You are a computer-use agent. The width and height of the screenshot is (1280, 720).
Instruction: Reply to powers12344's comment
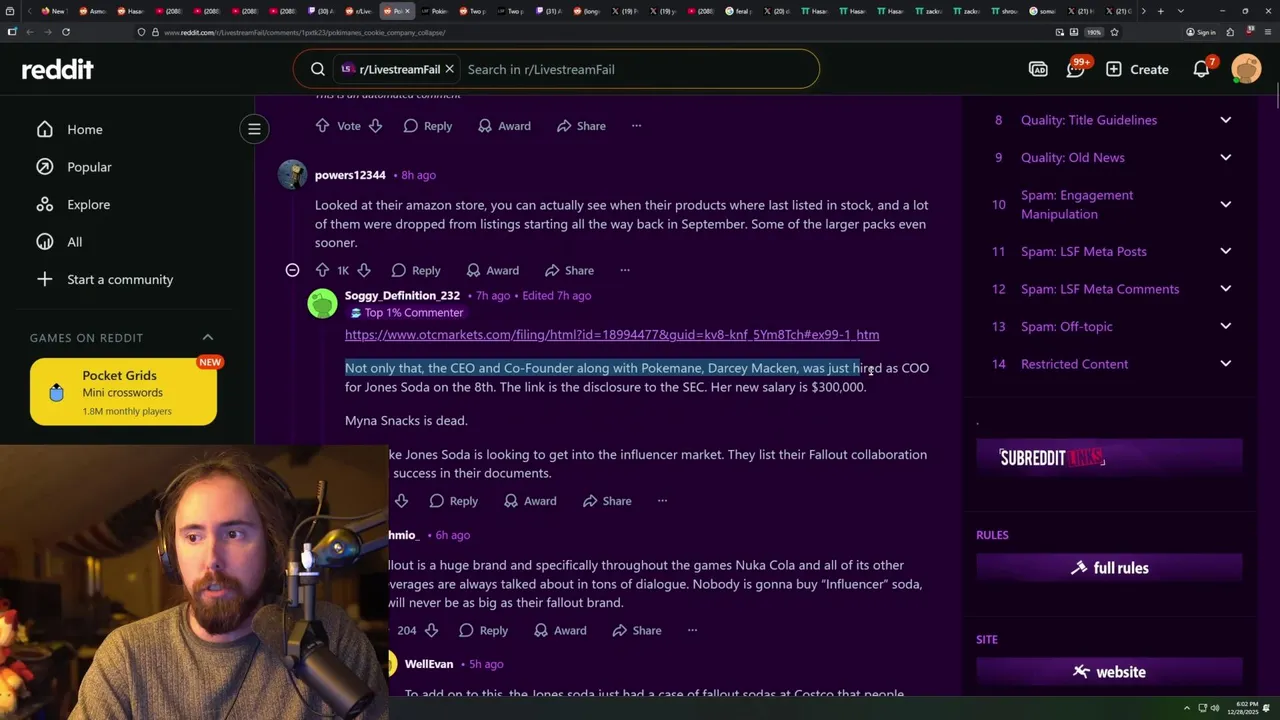pos(416,270)
